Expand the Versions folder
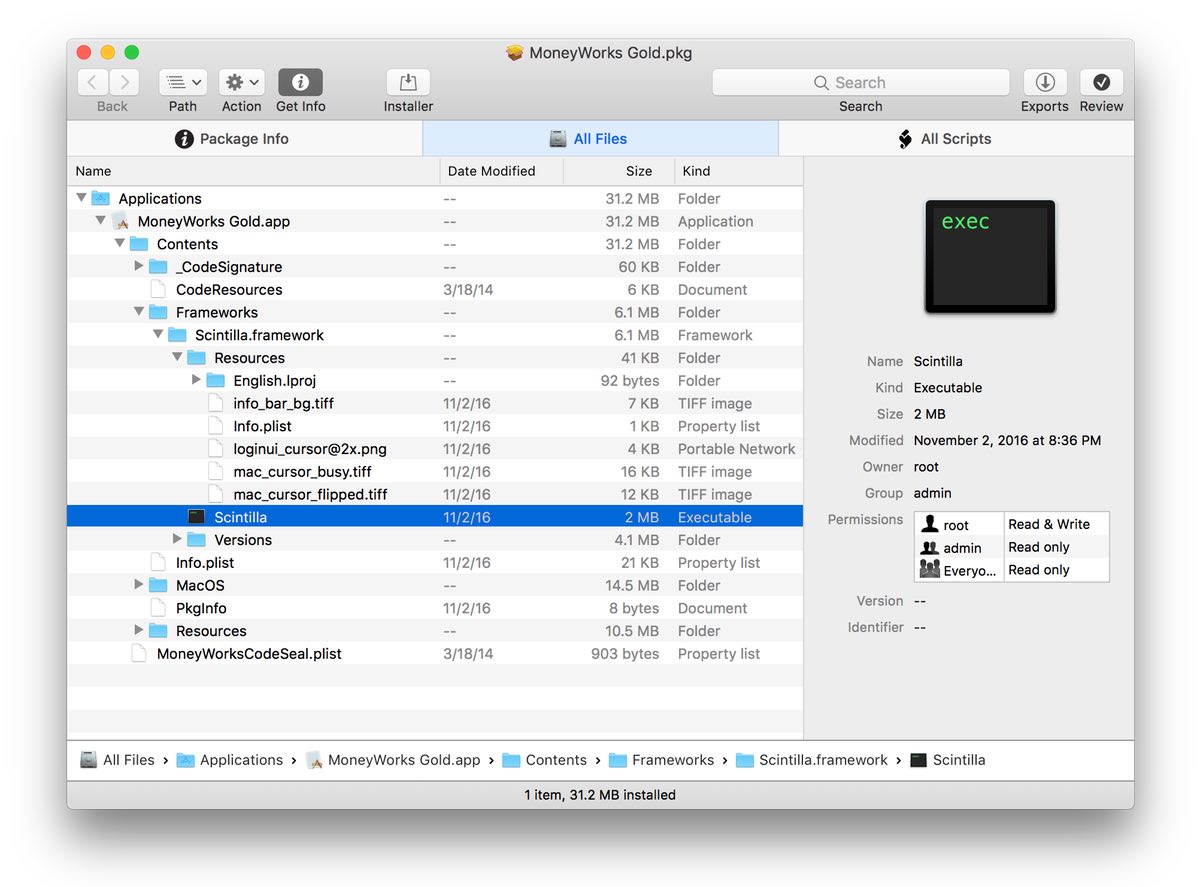Image resolution: width=1200 pixels, height=887 pixels. click(177, 540)
